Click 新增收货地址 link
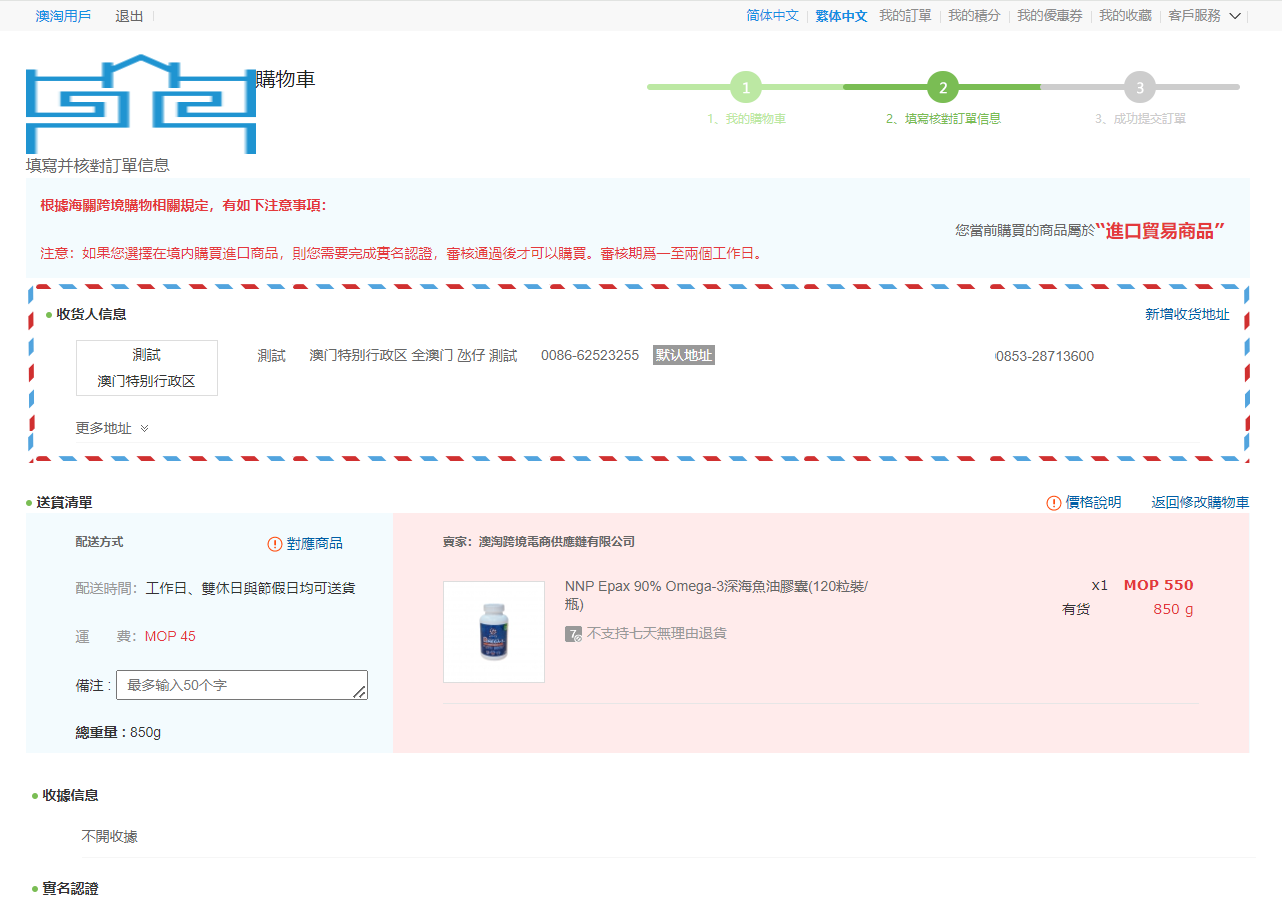 tap(1187, 314)
